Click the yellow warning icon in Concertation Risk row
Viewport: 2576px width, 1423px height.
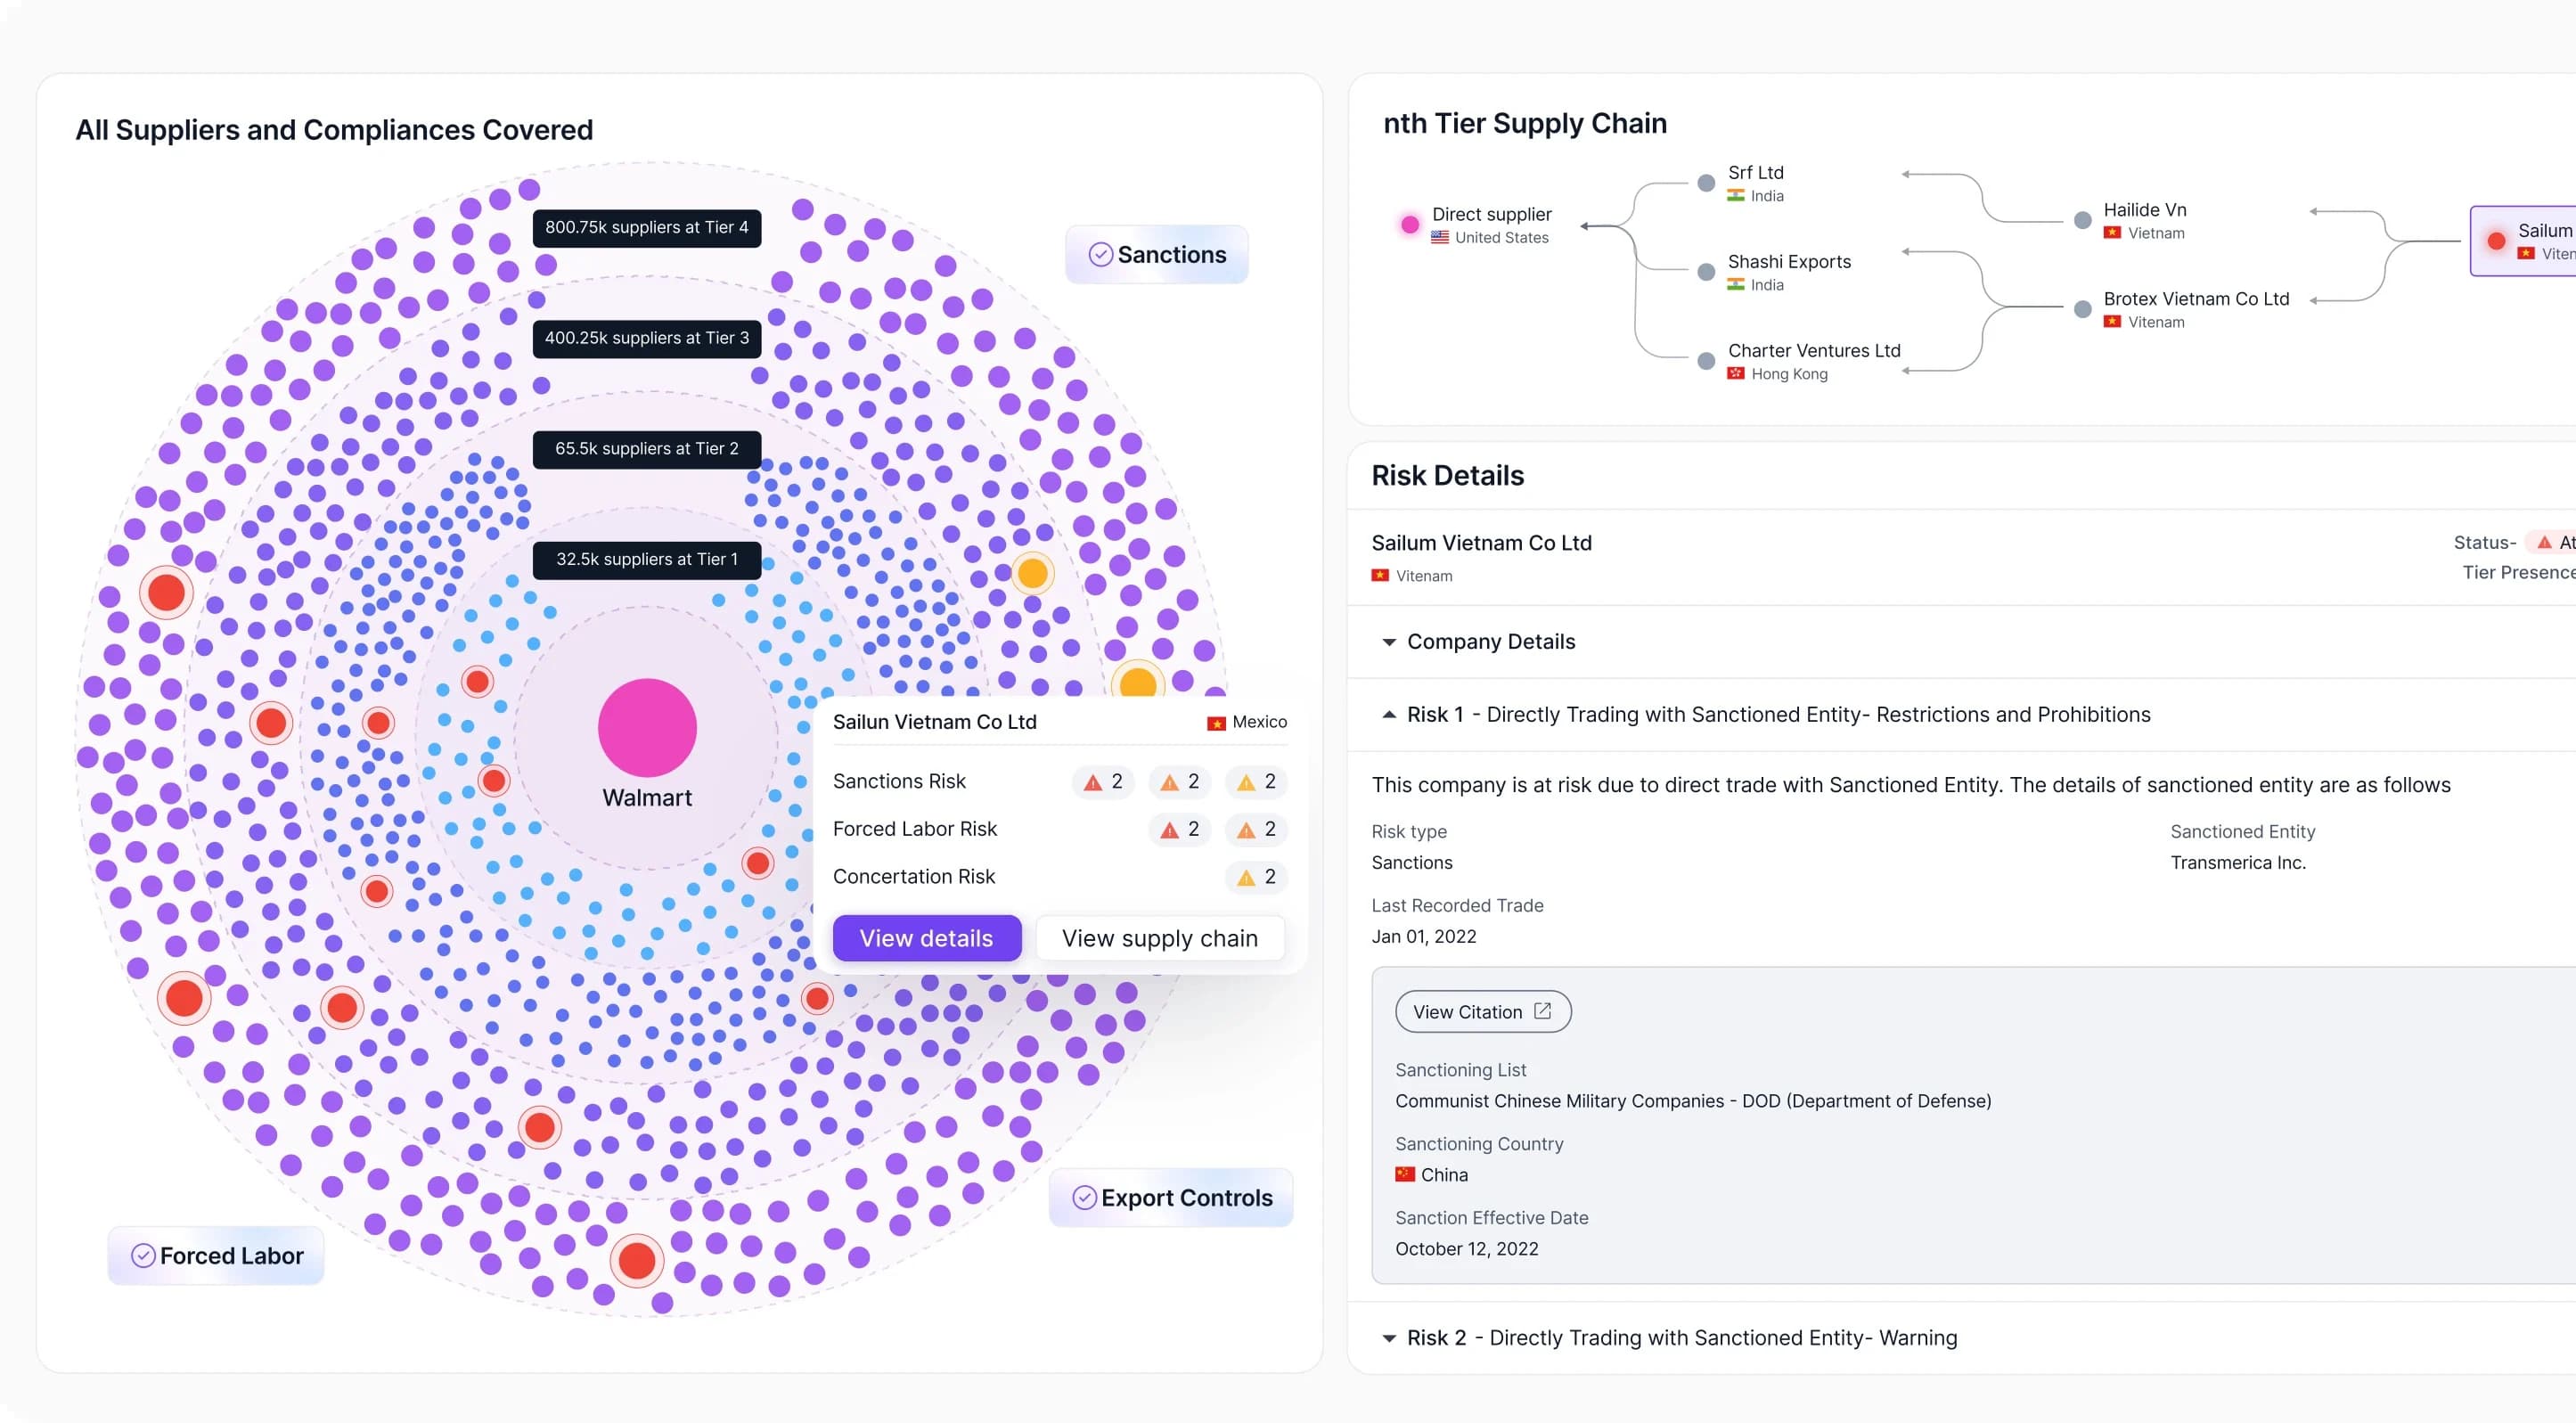[1245, 877]
